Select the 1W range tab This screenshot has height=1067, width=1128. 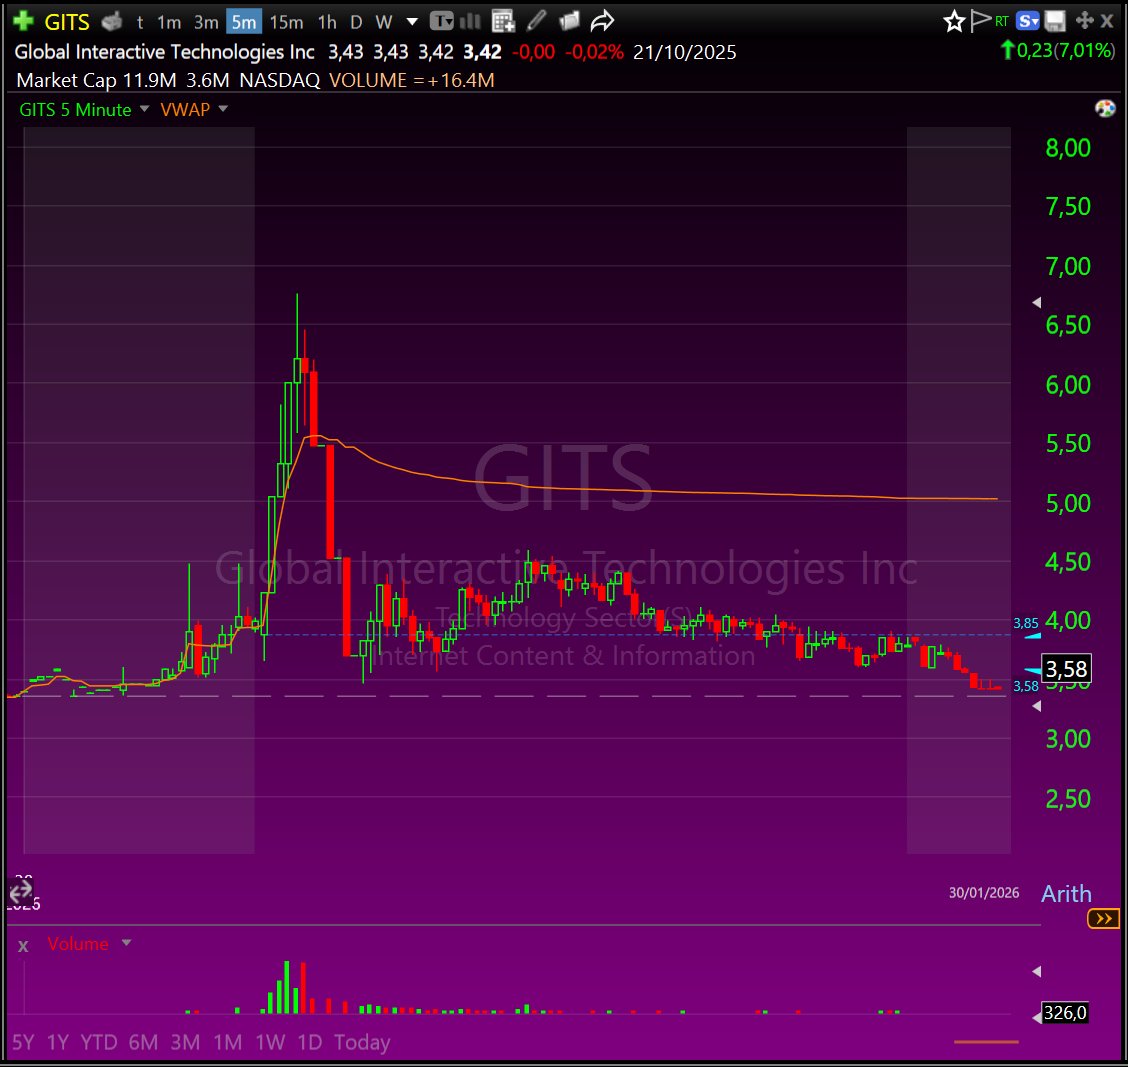pyautogui.click(x=270, y=1042)
